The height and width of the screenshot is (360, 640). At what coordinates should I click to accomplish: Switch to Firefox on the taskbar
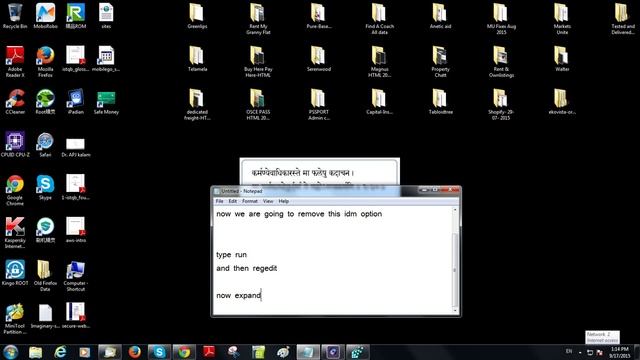click(134, 352)
